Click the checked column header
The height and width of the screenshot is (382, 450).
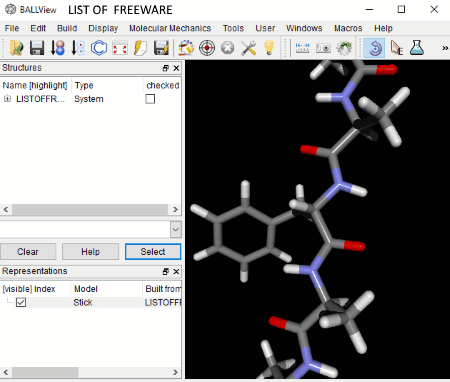point(163,85)
